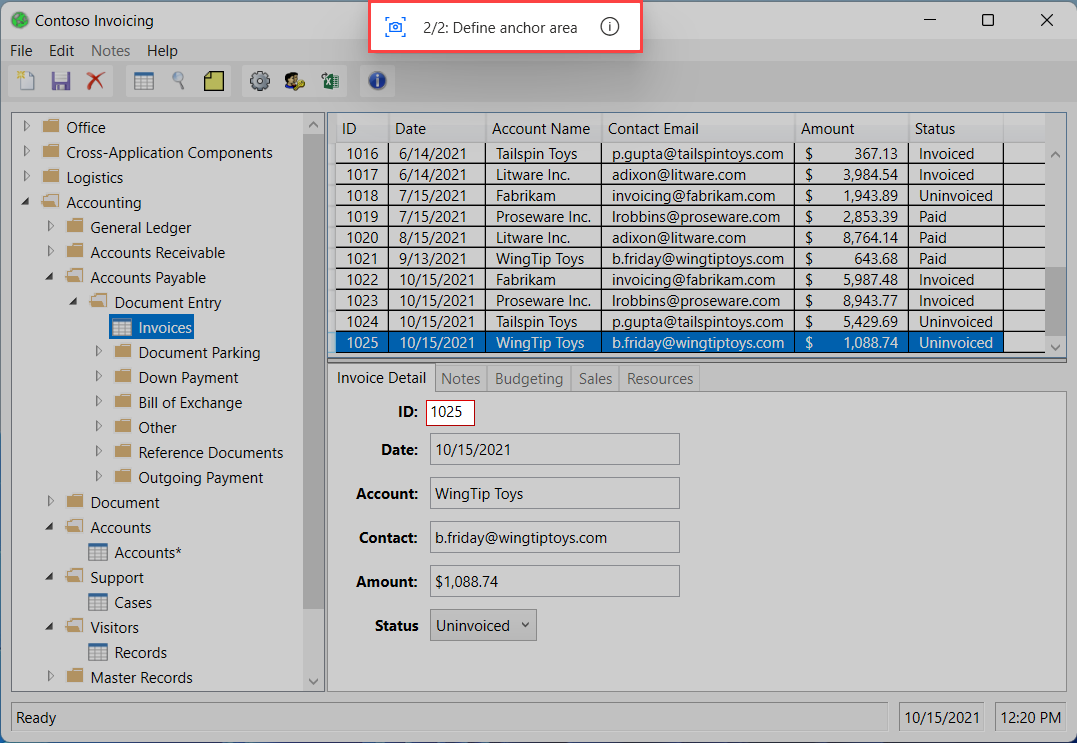The width and height of the screenshot is (1077, 743).
Task: Open the table grid view icon
Action: (x=143, y=81)
